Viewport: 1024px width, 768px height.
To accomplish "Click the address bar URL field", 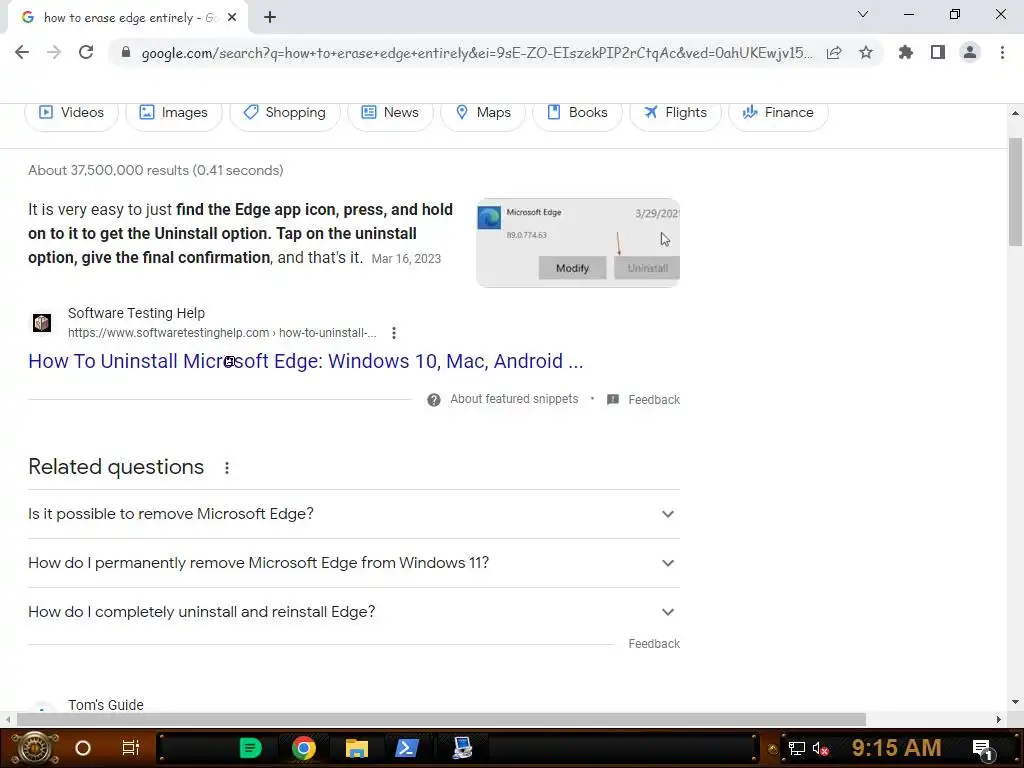I will (x=477, y=53).
